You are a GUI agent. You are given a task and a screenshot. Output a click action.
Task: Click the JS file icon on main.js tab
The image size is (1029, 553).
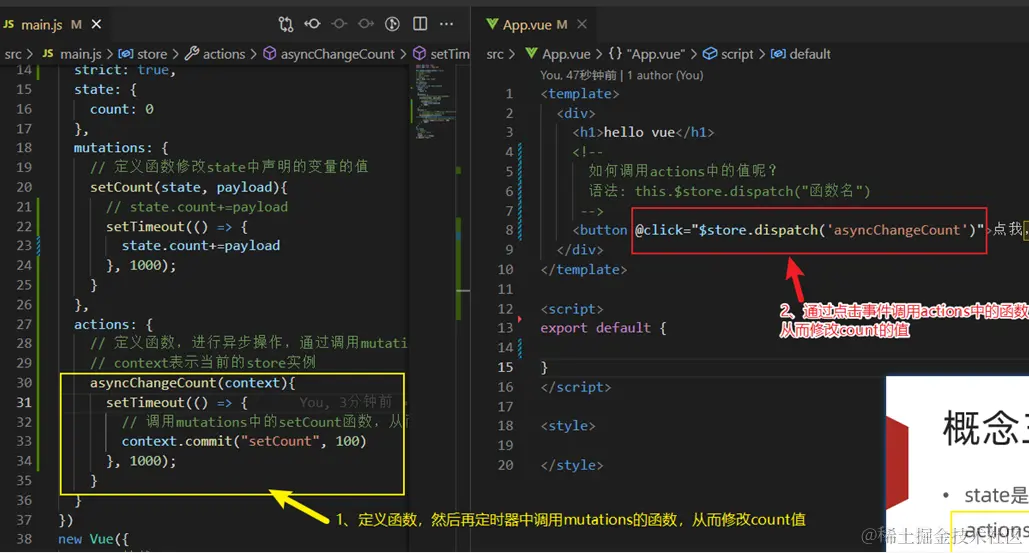click(9, 24)
